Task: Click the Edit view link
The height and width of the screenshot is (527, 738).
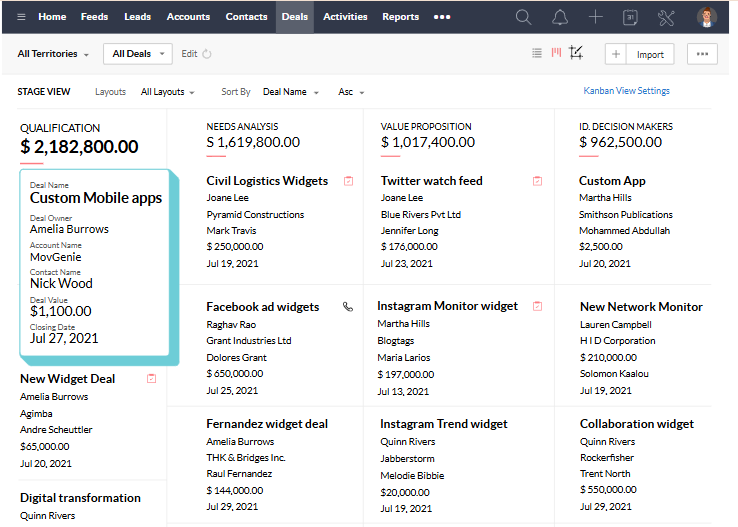Action: [189, 54]
